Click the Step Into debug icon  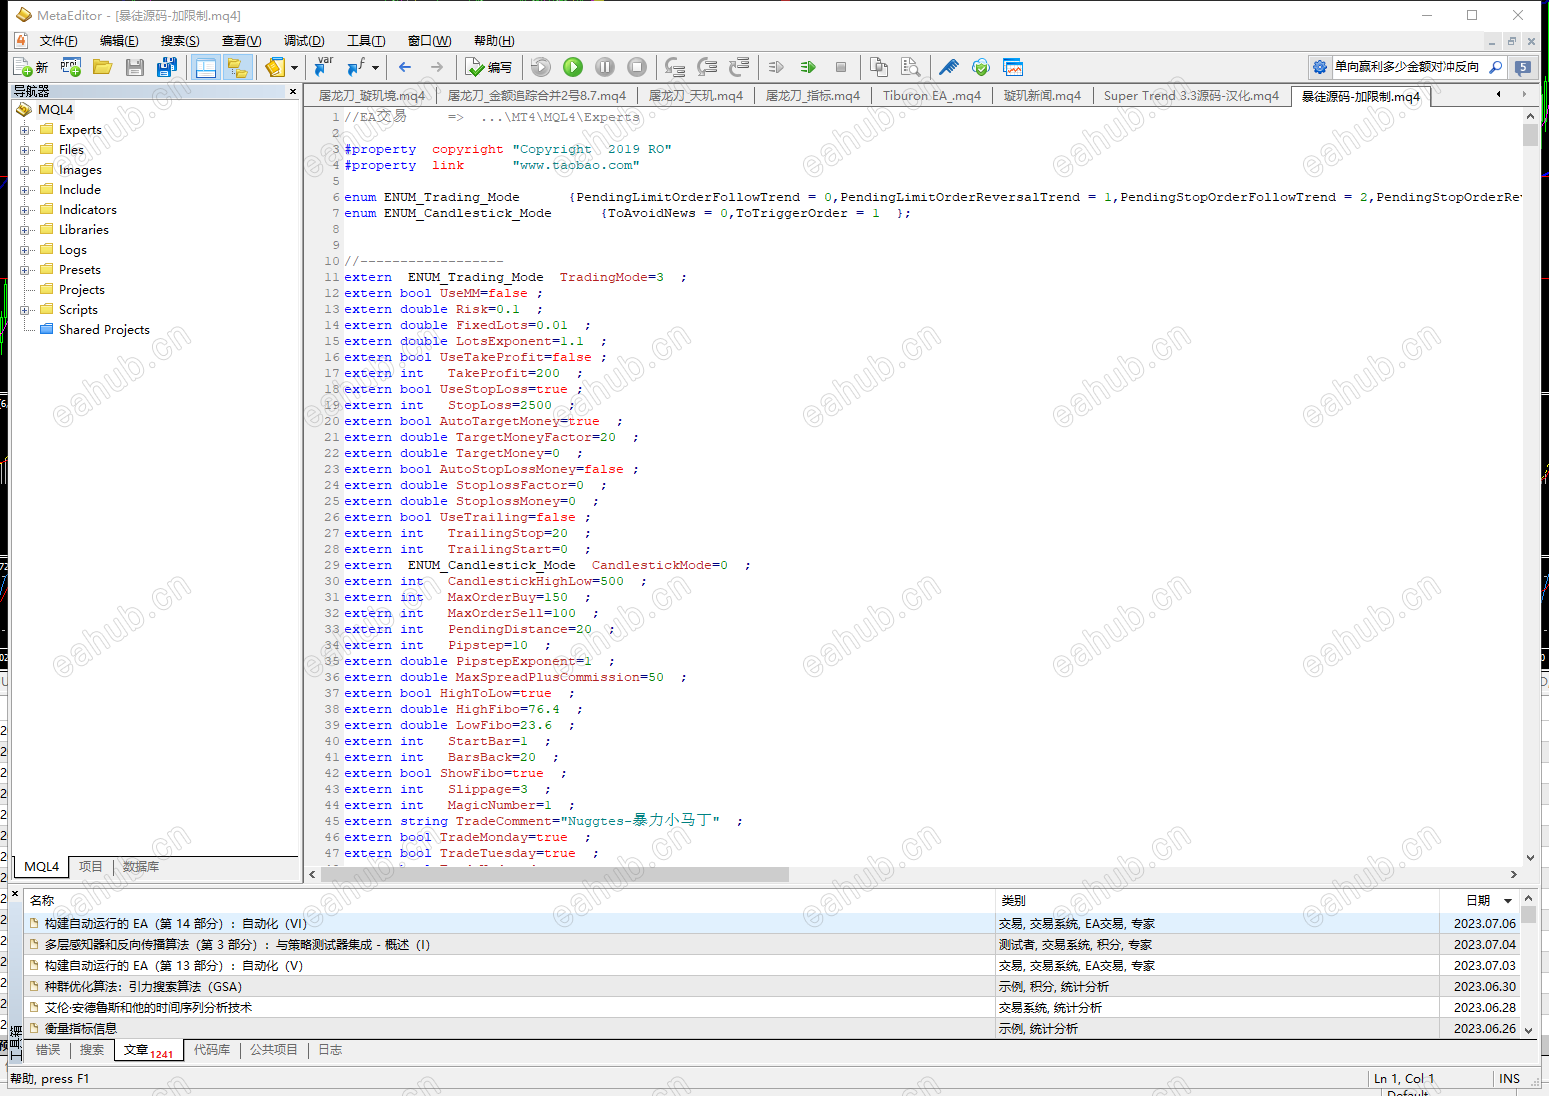[x=675, y=67]
